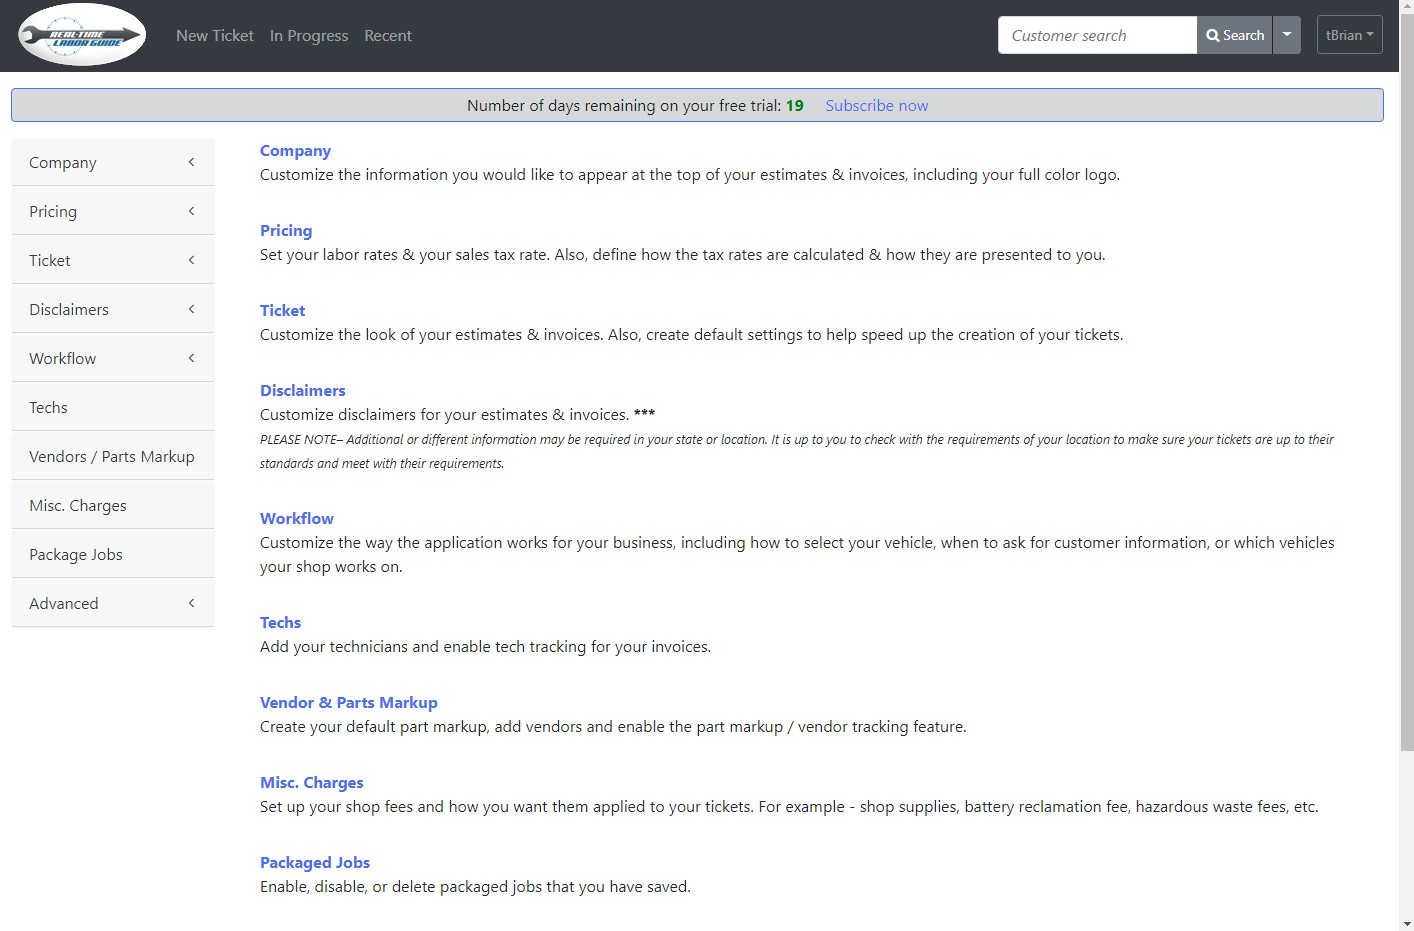Expand the Disclaimers sidebar section

113,309
